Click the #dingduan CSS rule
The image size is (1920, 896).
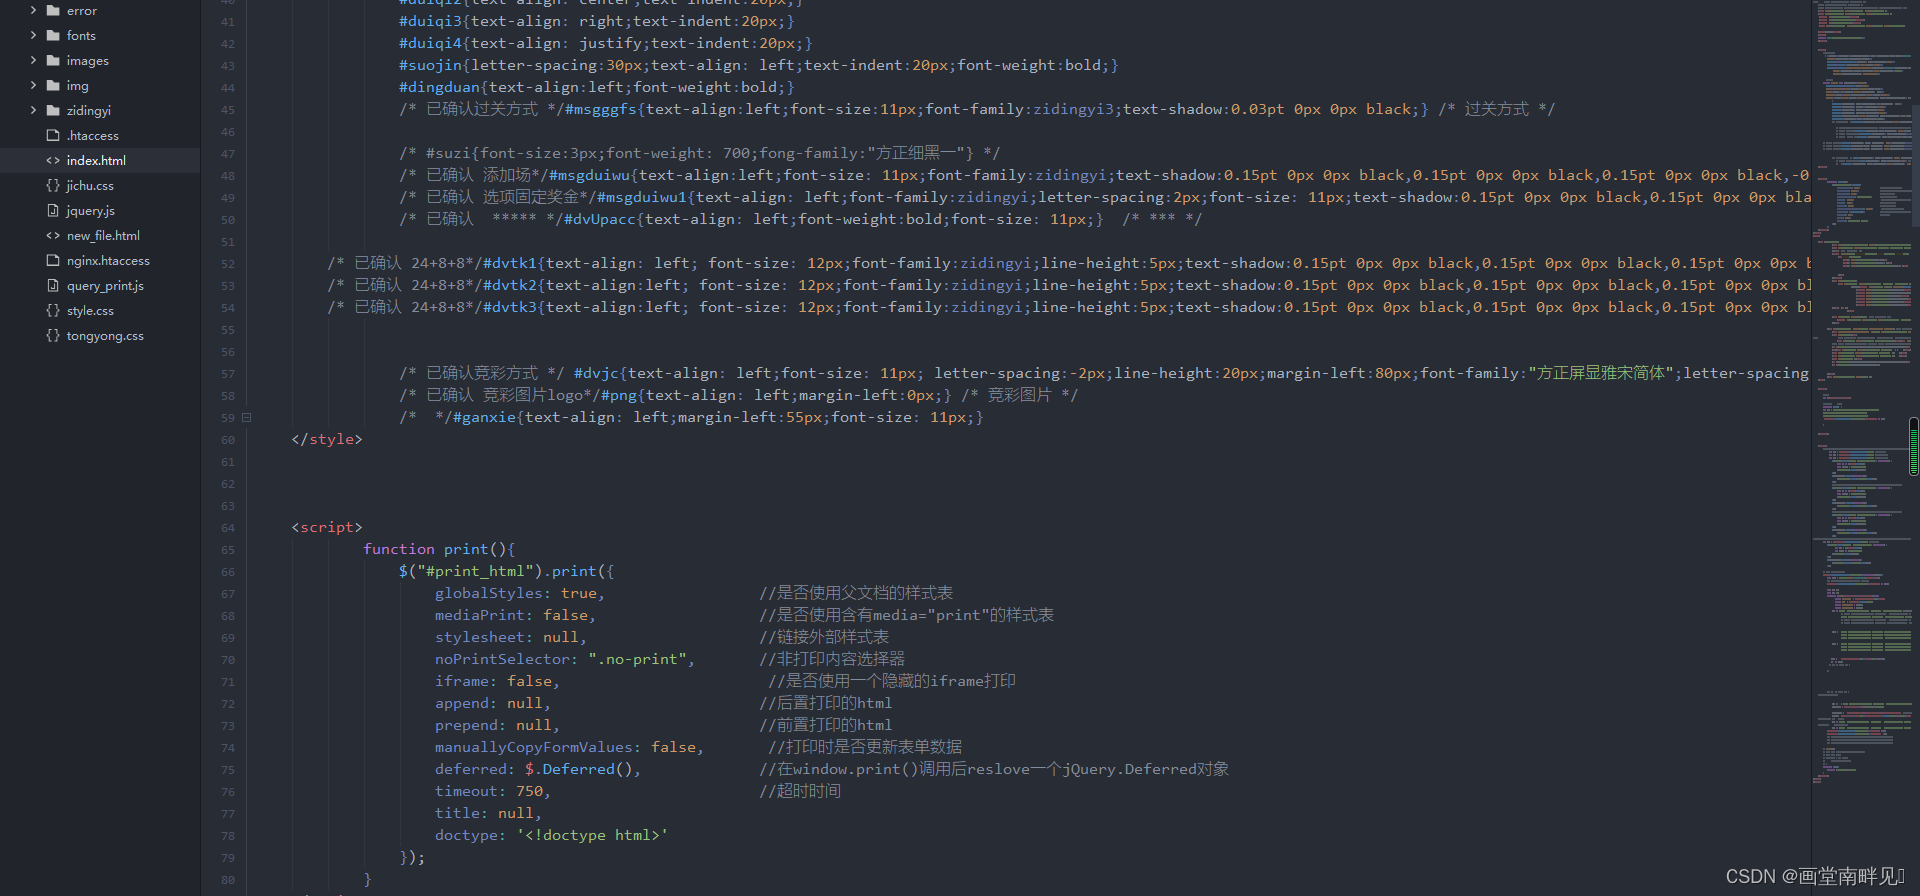(x=597, y=87)
